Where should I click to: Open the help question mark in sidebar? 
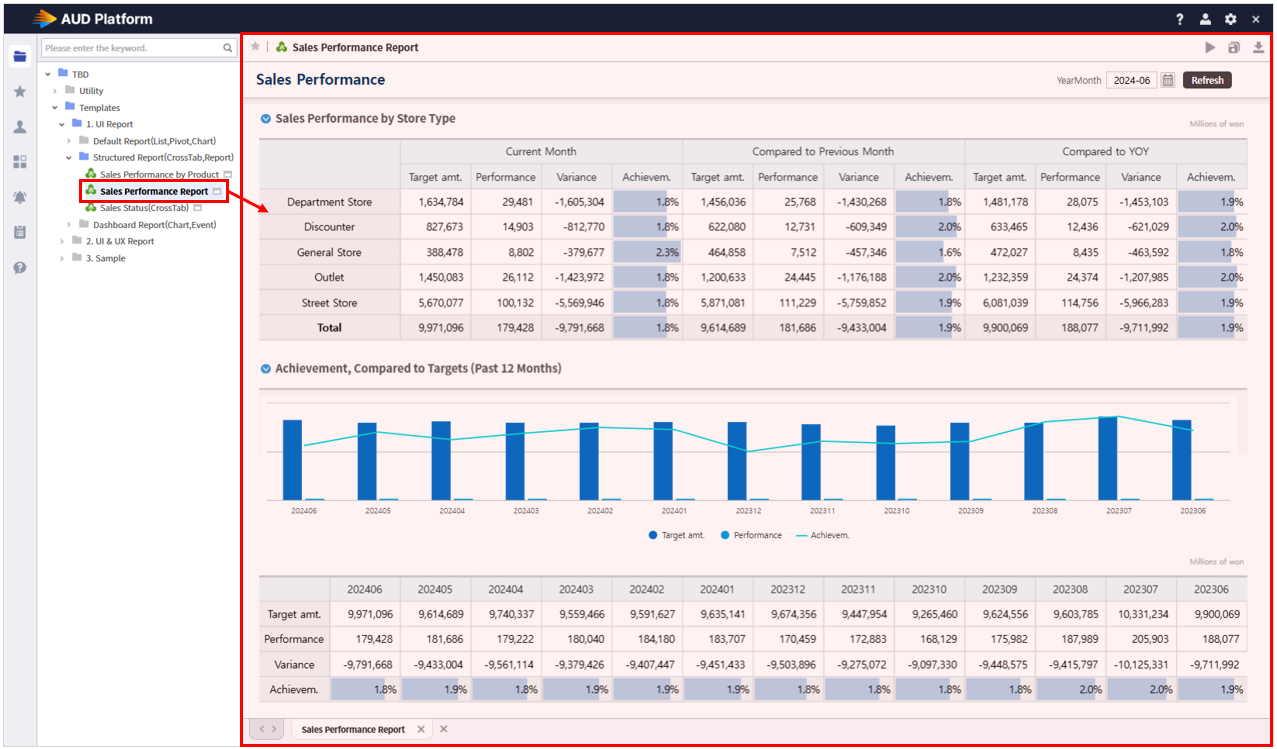coord(19,267)
